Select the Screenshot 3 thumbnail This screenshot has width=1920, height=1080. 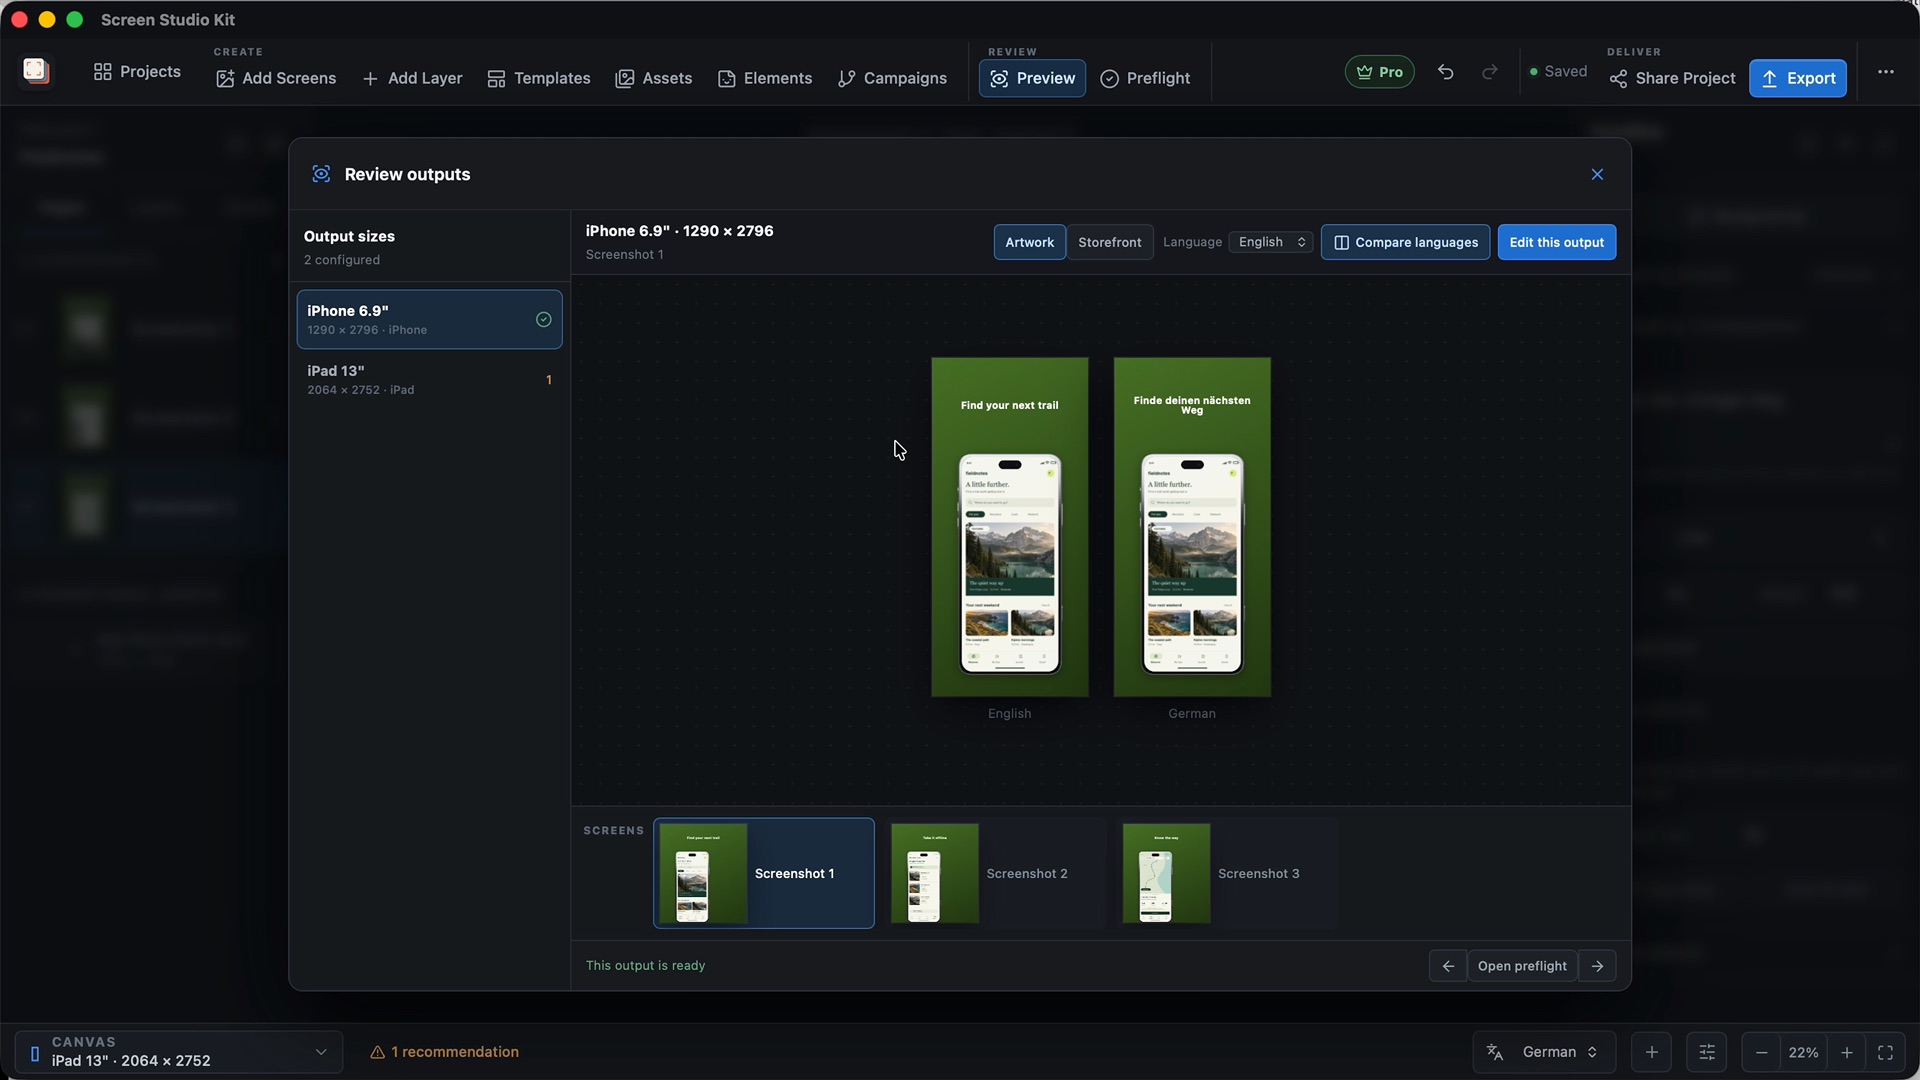1228,873
